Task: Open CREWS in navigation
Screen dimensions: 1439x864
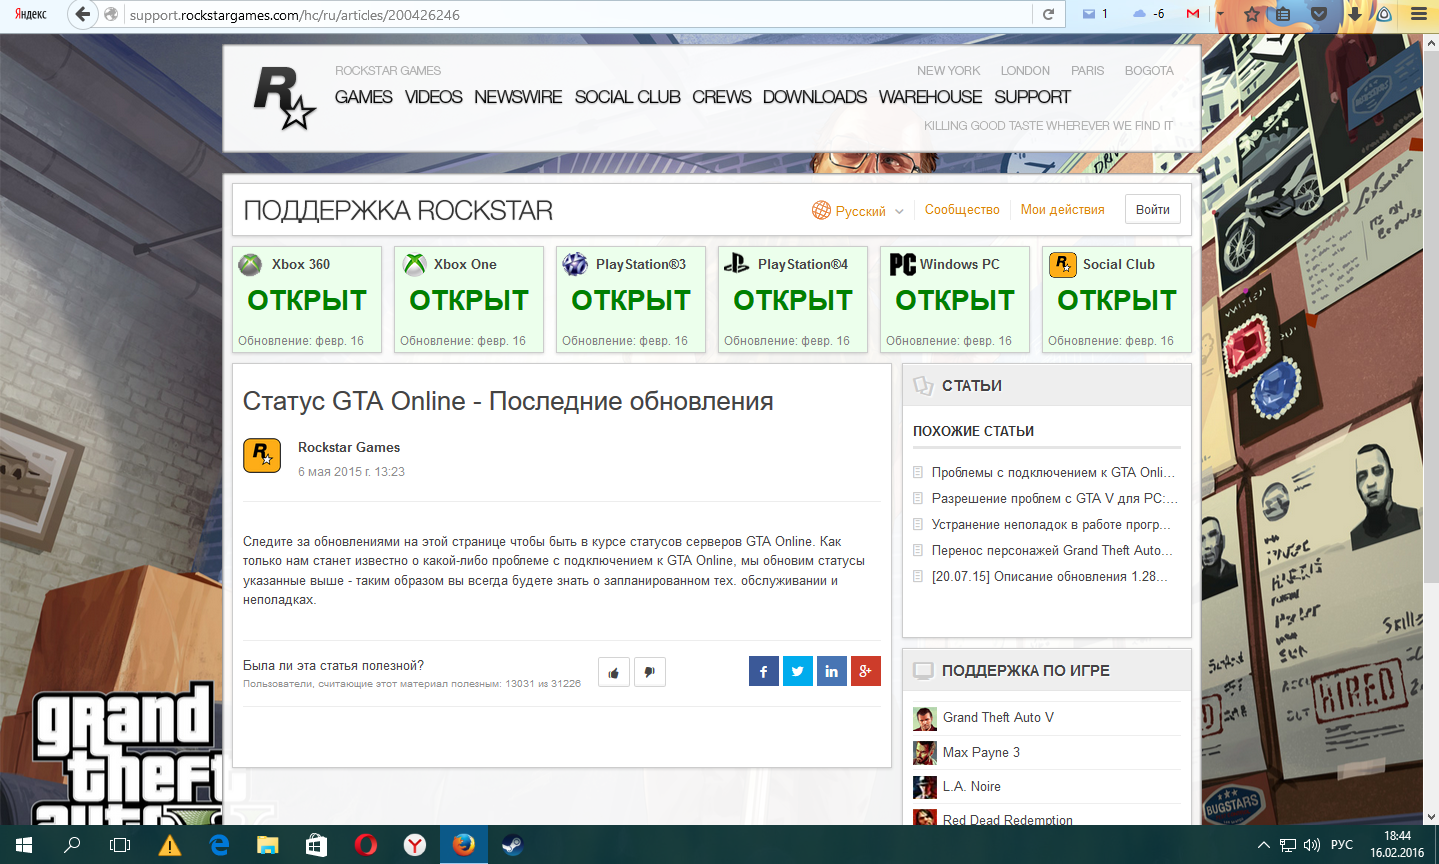Action: 721,97
